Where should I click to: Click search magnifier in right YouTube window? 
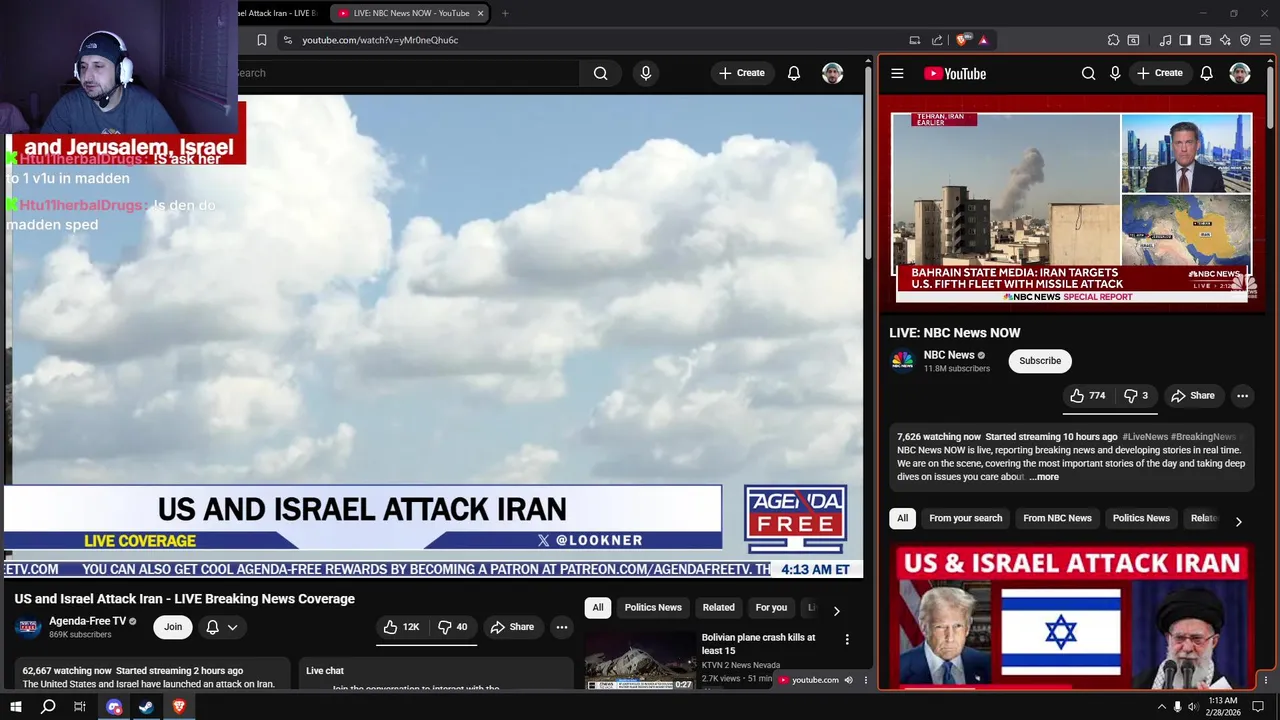click(1088, 73)
